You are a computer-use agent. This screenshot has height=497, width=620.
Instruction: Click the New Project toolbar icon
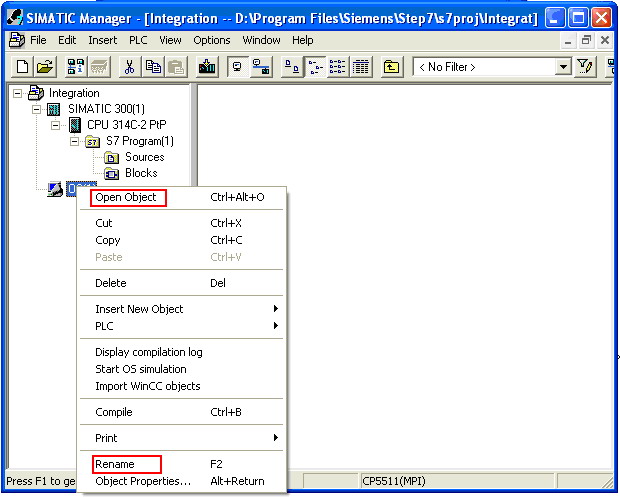pos(23,66)
